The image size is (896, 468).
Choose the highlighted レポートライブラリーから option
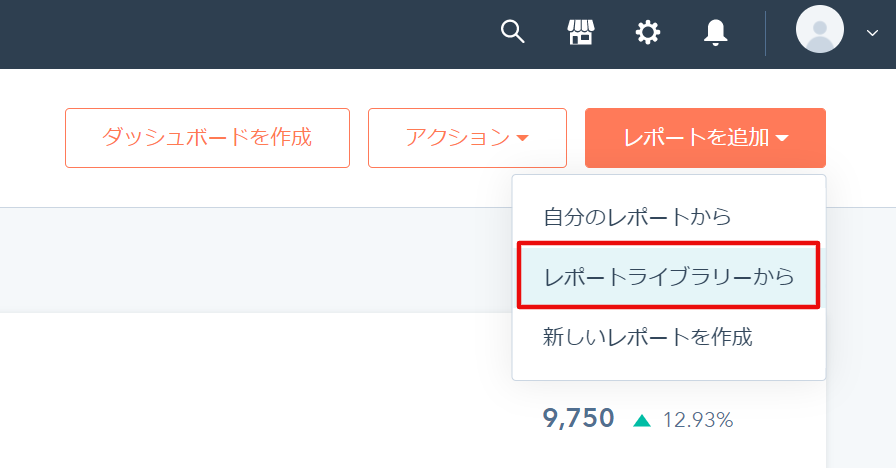point(669,277)
